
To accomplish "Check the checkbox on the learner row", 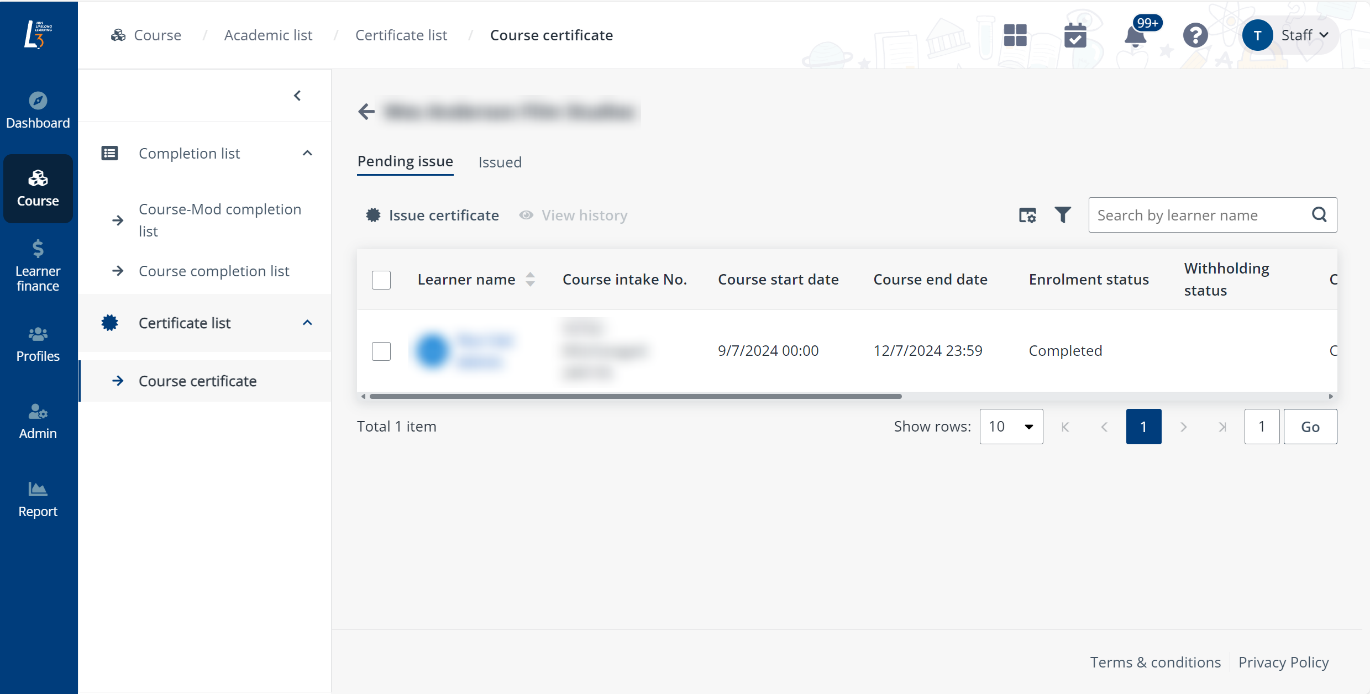I will (381, 350).
